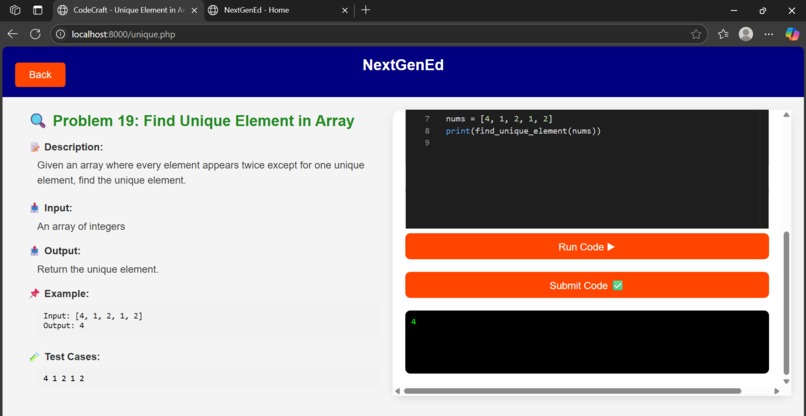The height and width of the screenshot is (416, 806).
Task: Click the vertical scrollbar thumb of editor panel
Action: (786, 303)
